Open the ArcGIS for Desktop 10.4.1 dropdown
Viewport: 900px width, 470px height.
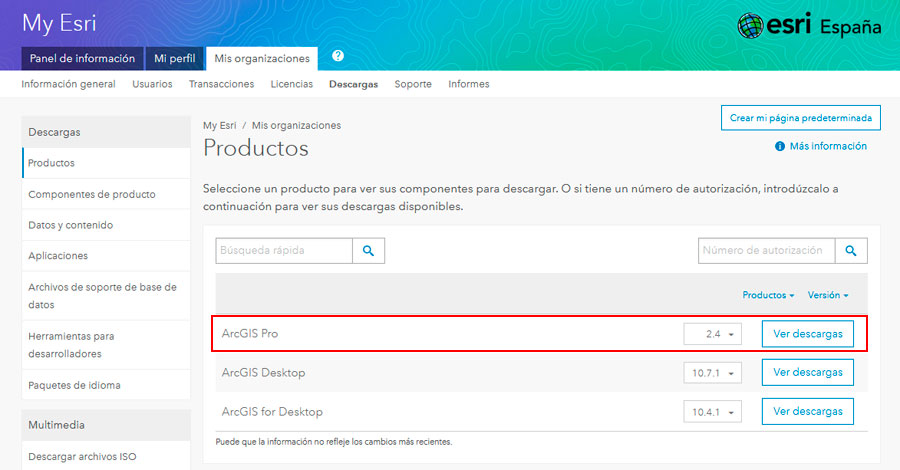[x=712, y=412]
